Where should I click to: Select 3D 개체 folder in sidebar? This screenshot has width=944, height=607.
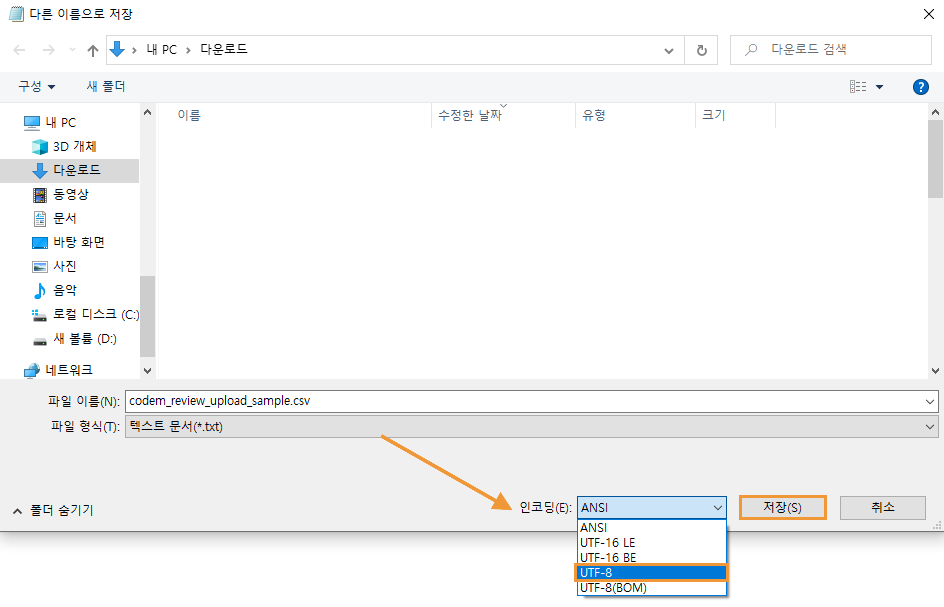pos(73,146)
